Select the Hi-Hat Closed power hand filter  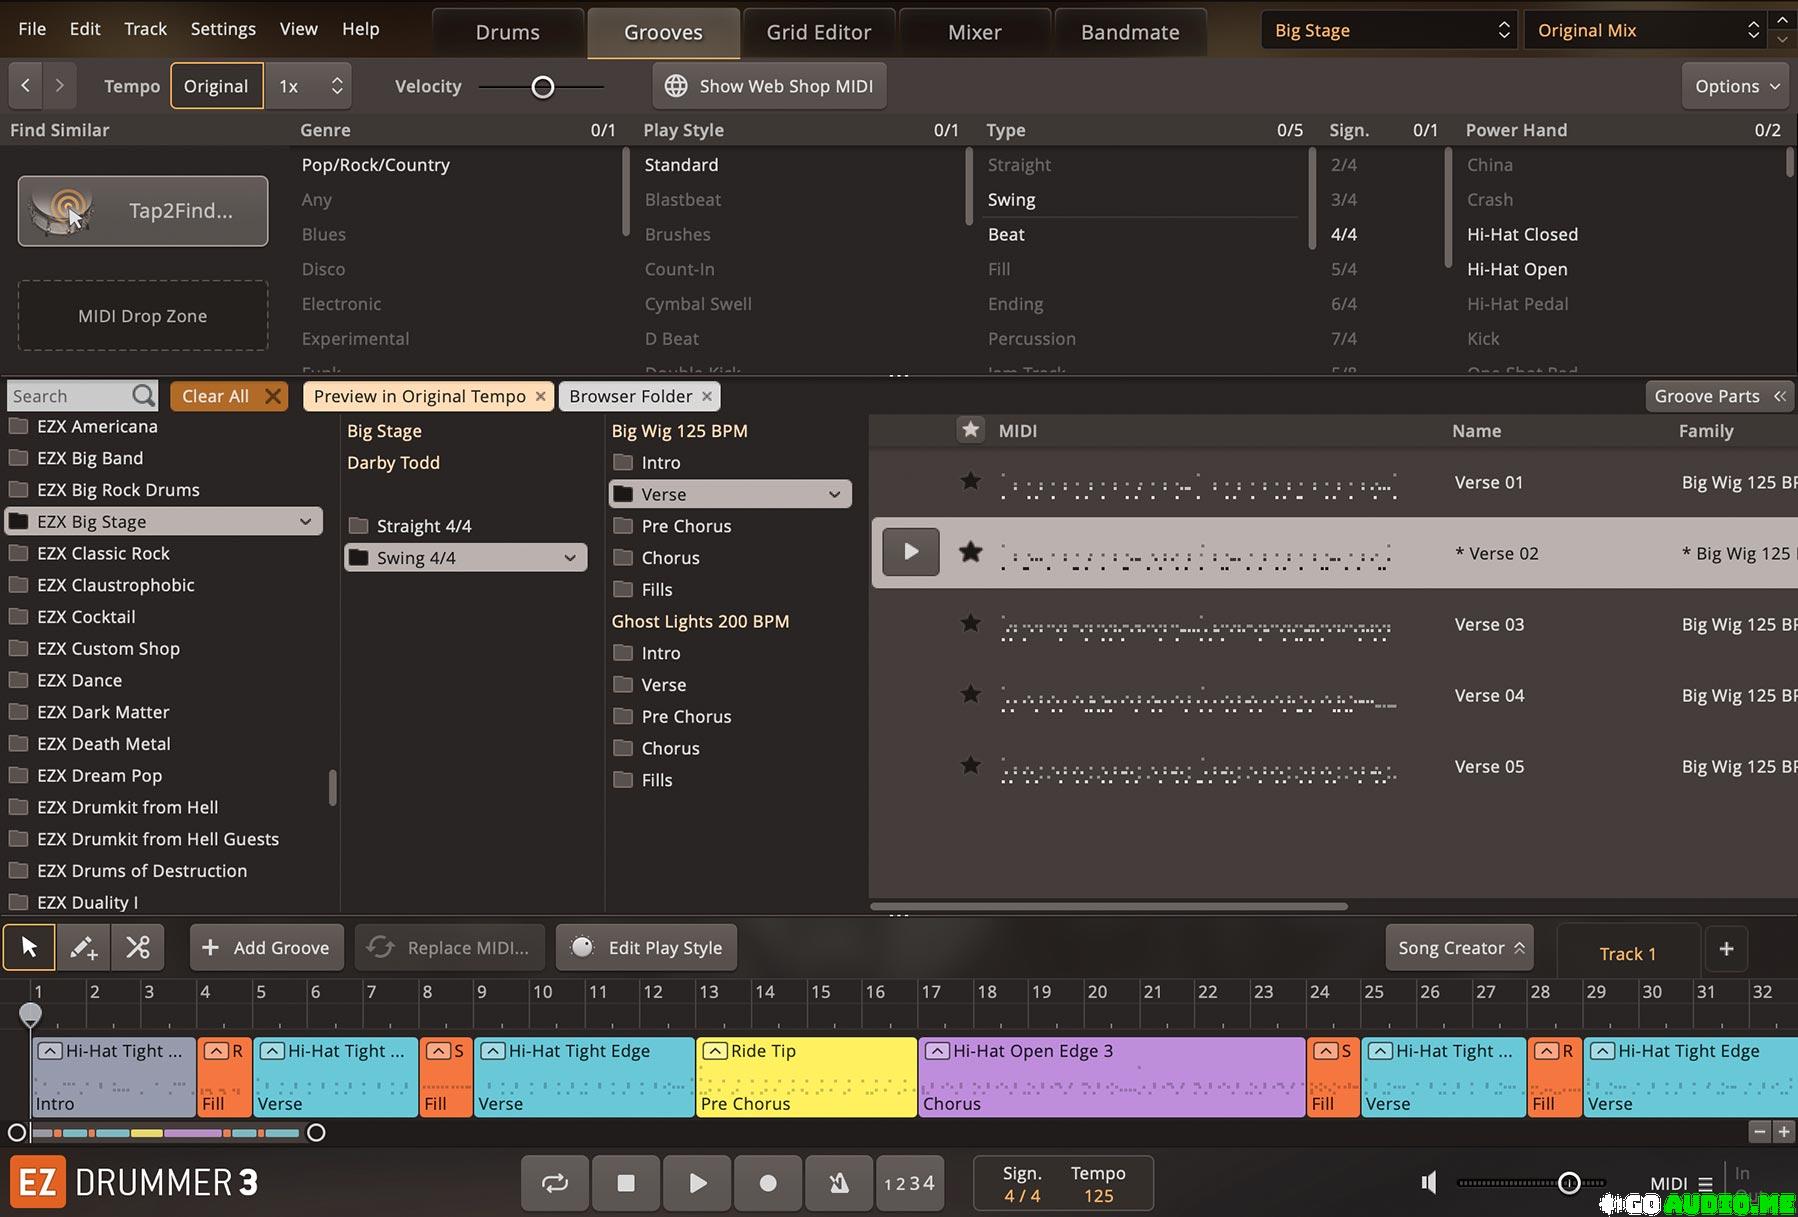point(1522,234)
